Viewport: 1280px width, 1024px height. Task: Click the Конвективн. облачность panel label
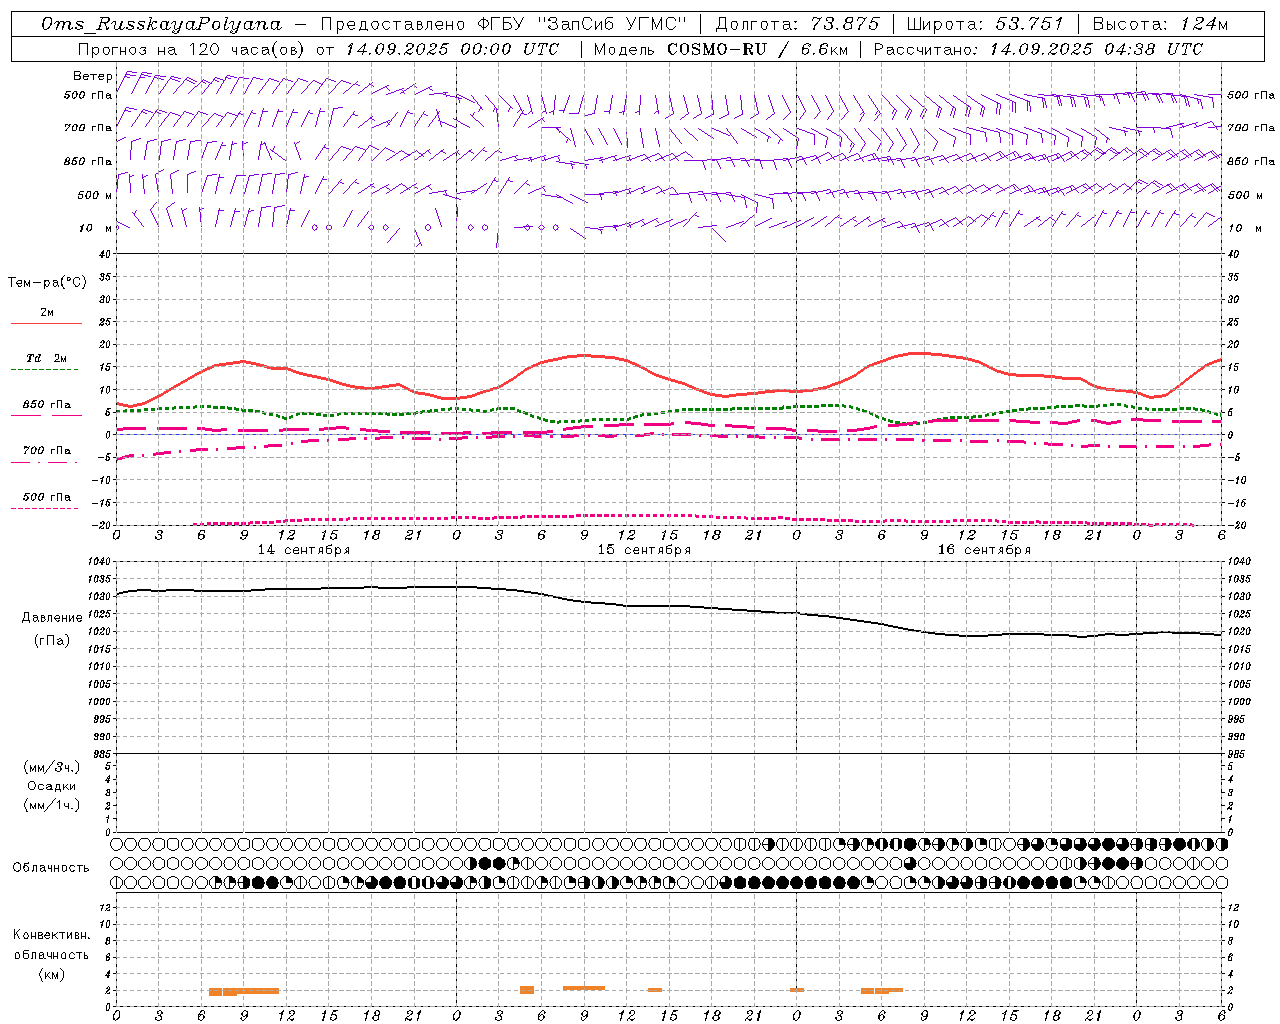pos(51,945)
